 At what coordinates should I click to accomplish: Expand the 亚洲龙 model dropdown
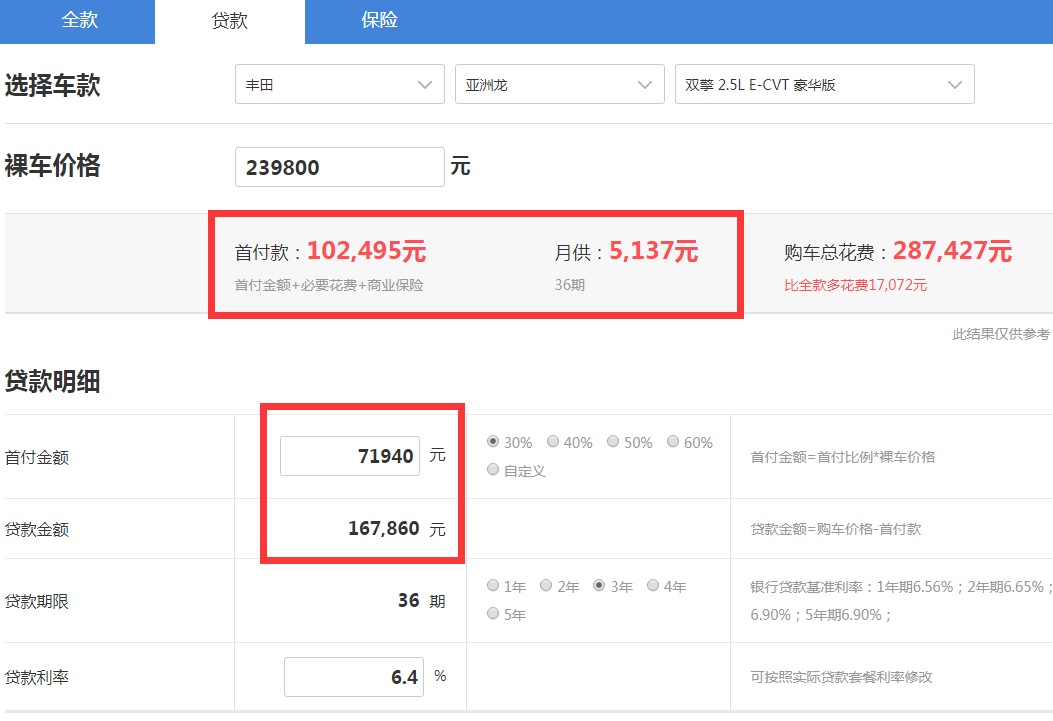(559, 84)
